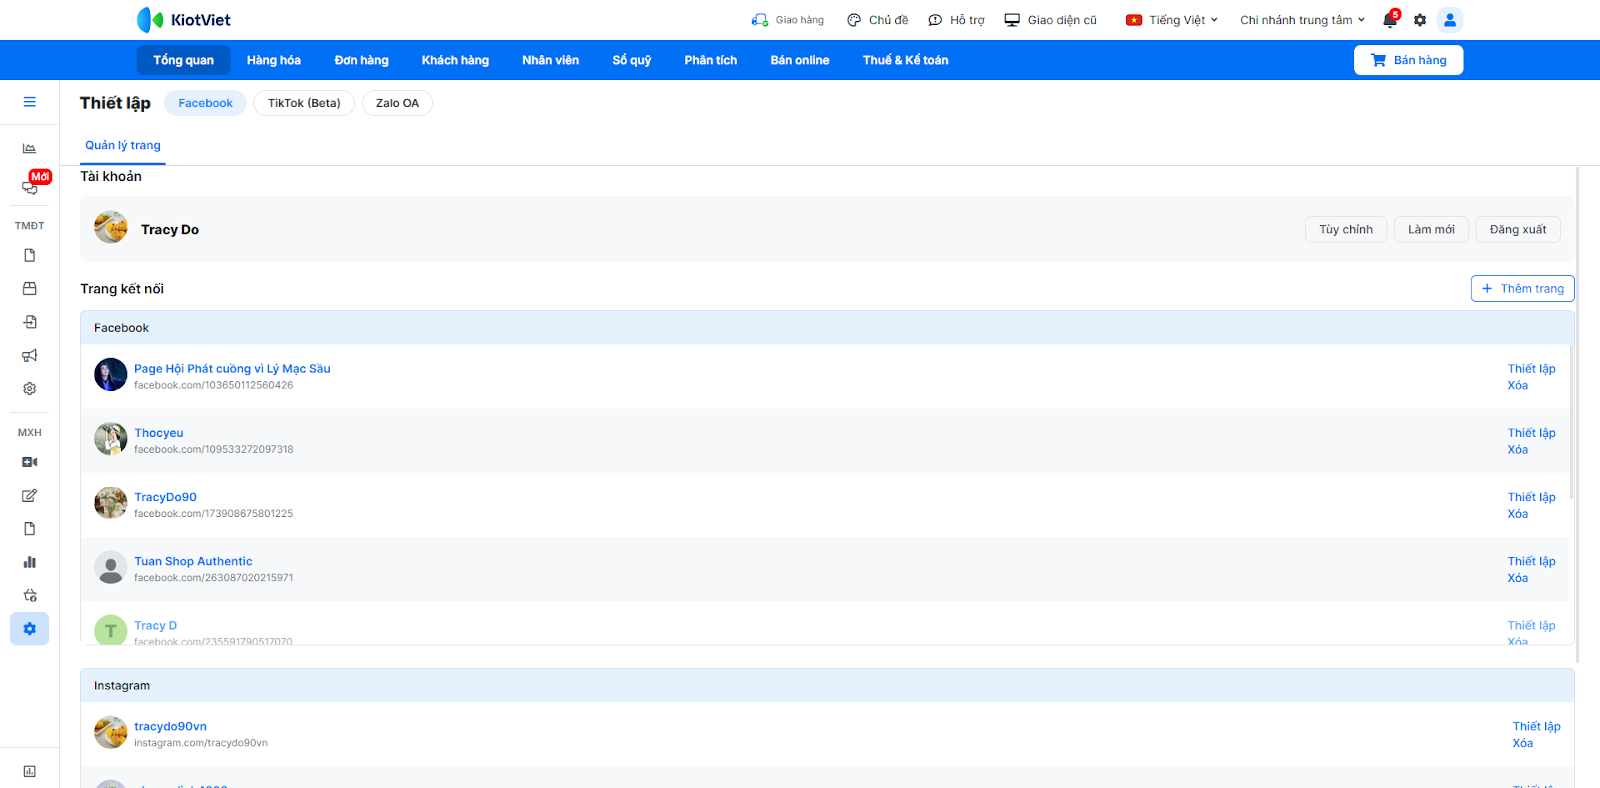The height and width of the screenshot is (788, 1600).
Task: Select the Zalo OA tab
Action: 397,103
